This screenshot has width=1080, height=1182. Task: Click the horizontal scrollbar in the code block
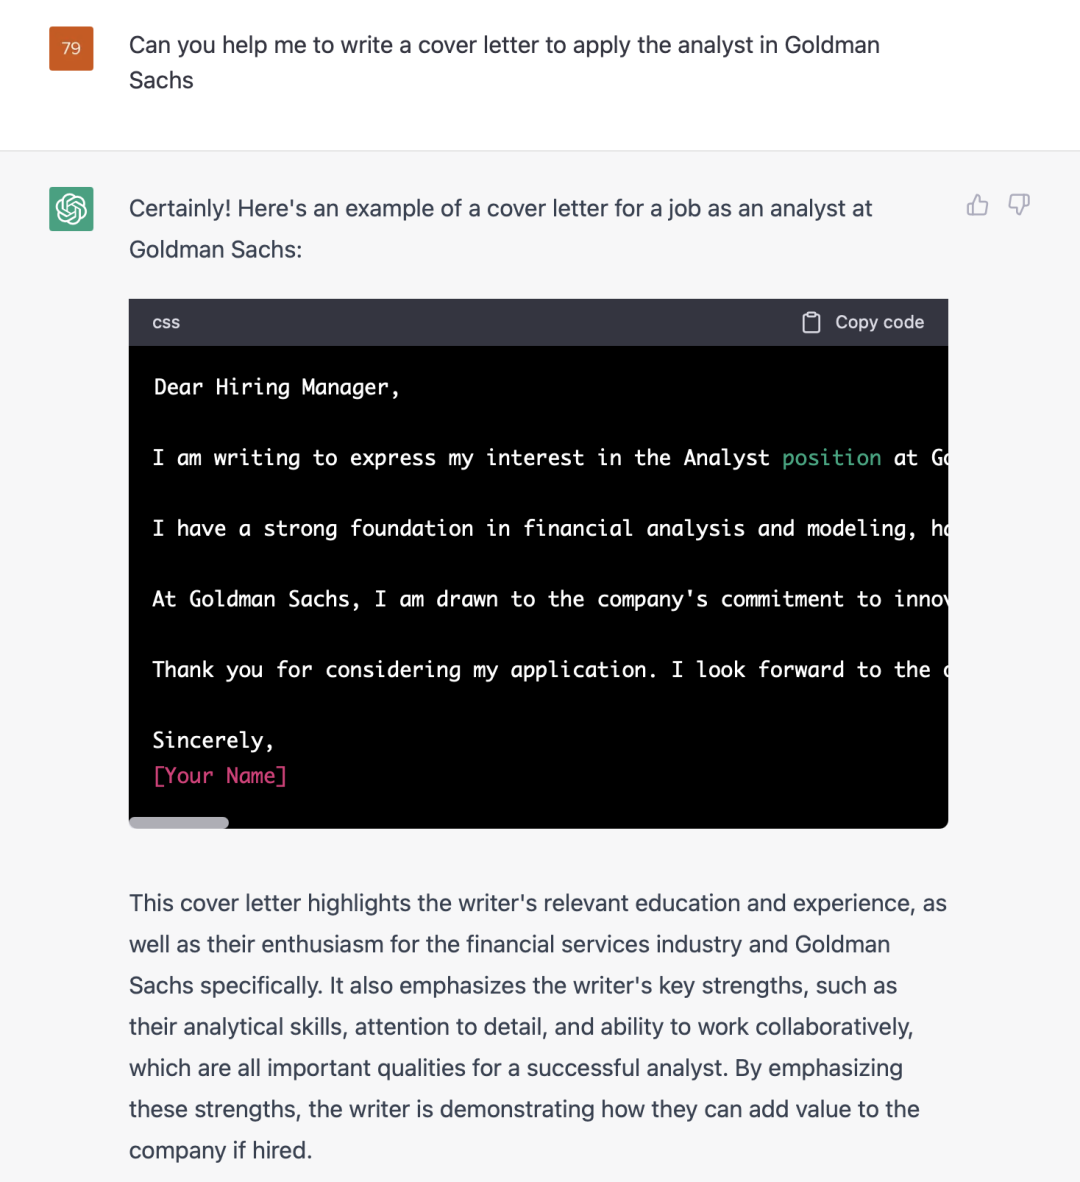[179, 822]
